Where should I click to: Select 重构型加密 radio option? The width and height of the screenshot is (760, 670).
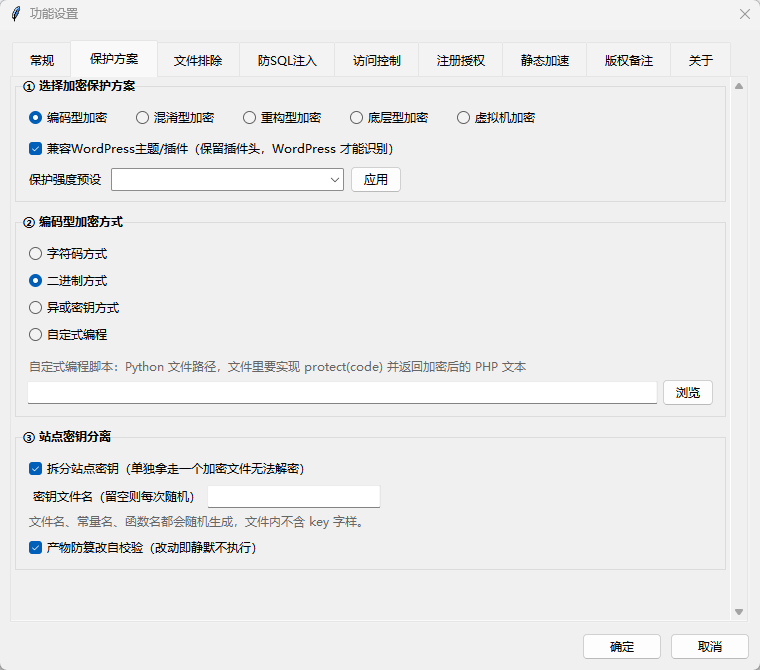[282, 118]
